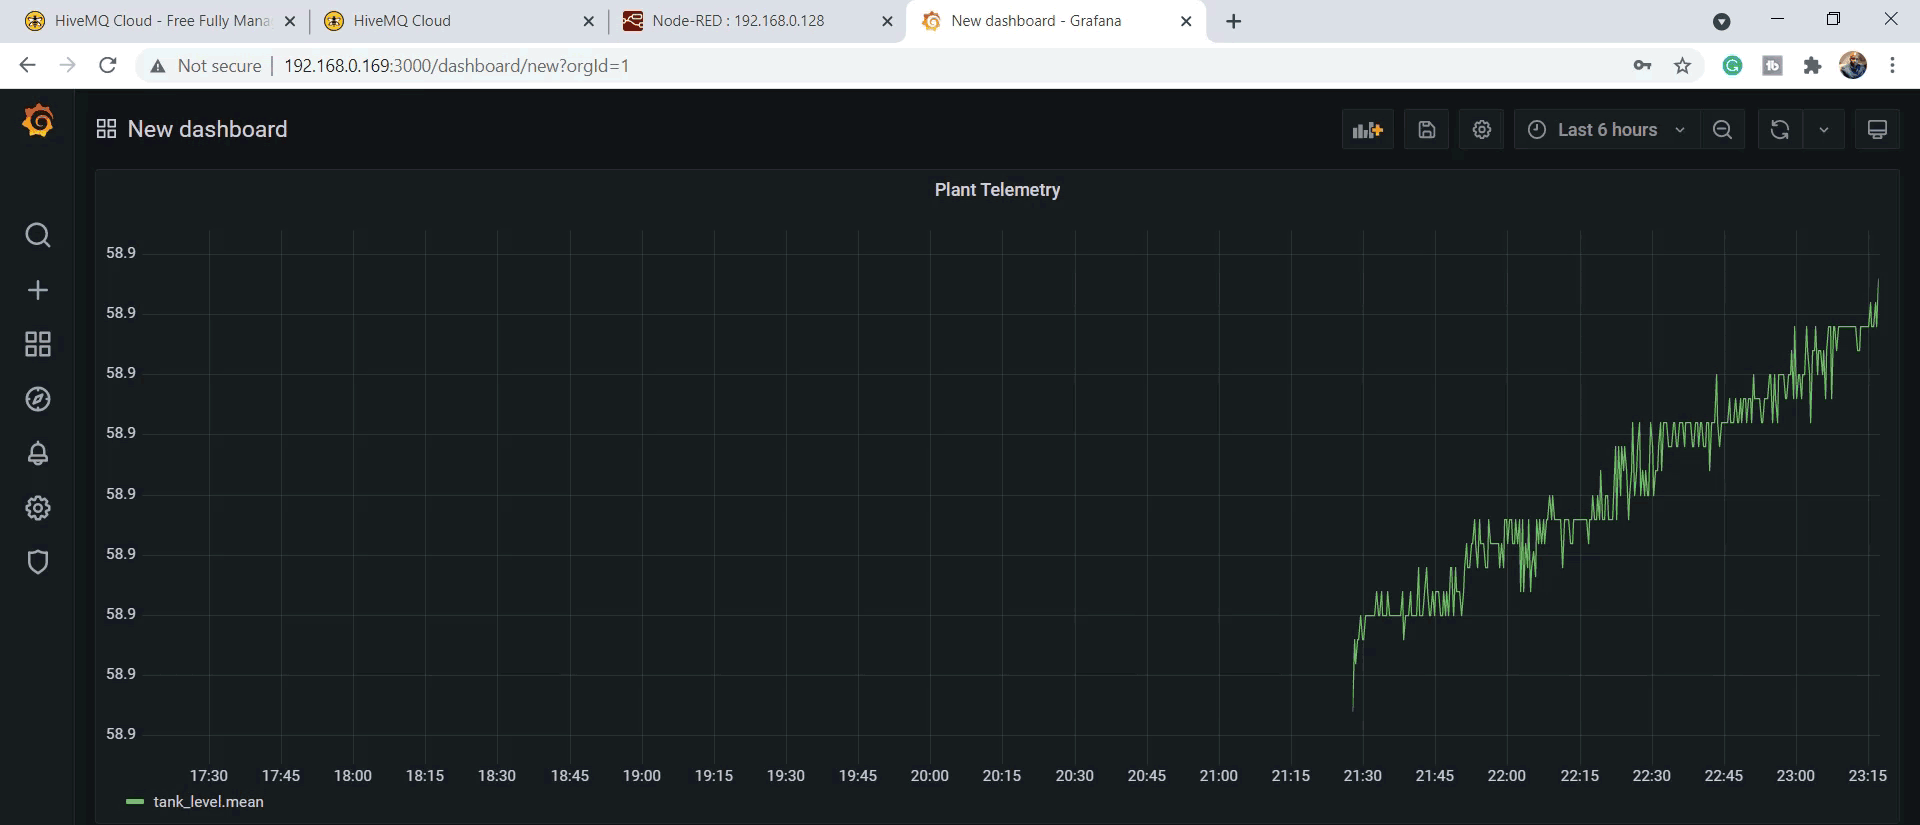The image size is (1920, 825).
Task: Expand the refresh interval dropdown arrow
Action: (x=1824, y=130)
